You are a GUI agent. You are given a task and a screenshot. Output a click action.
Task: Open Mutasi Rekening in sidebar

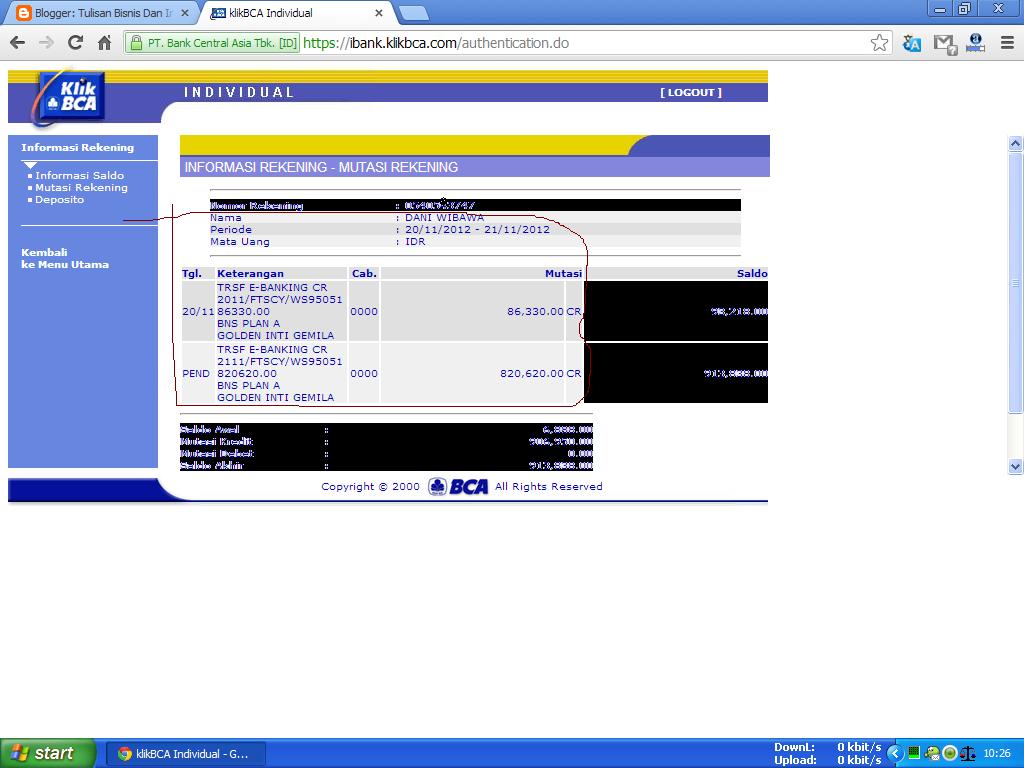click(81, 187)
